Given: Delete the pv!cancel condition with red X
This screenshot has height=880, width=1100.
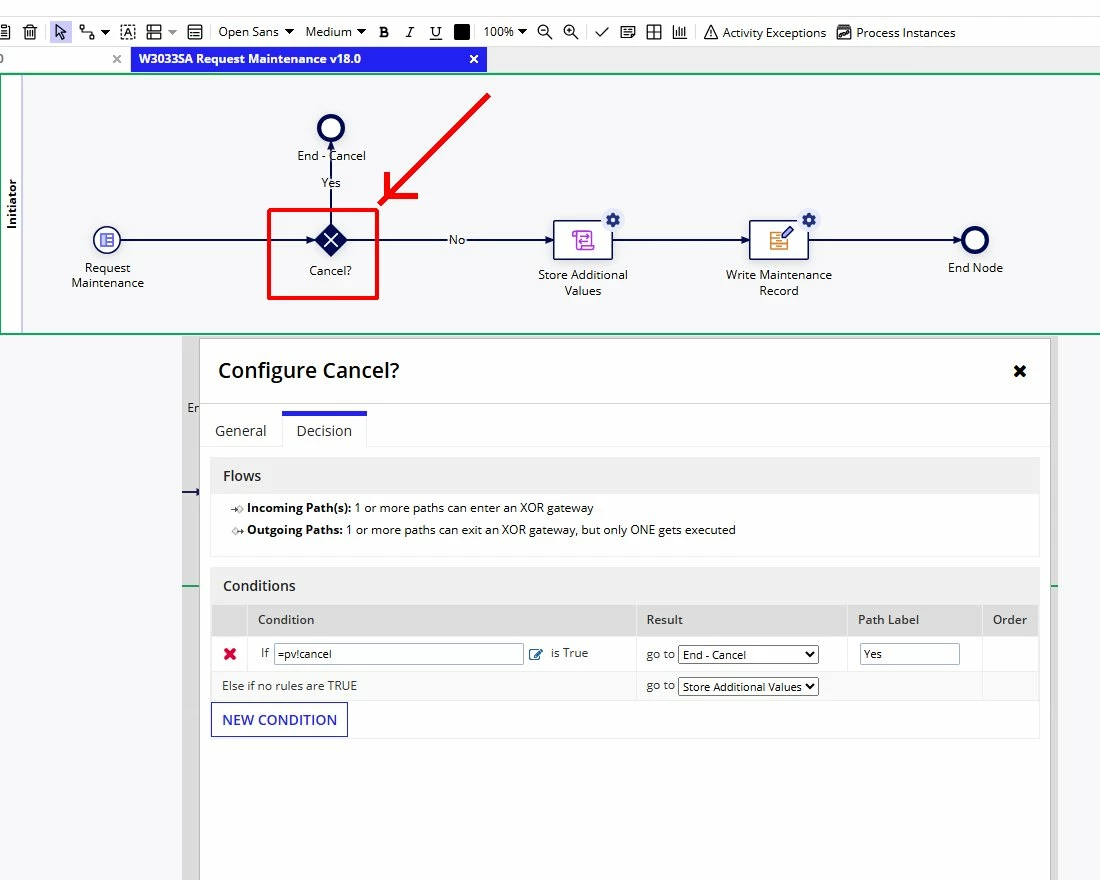Looking at the screenshot, I should (x=229, y=654).
